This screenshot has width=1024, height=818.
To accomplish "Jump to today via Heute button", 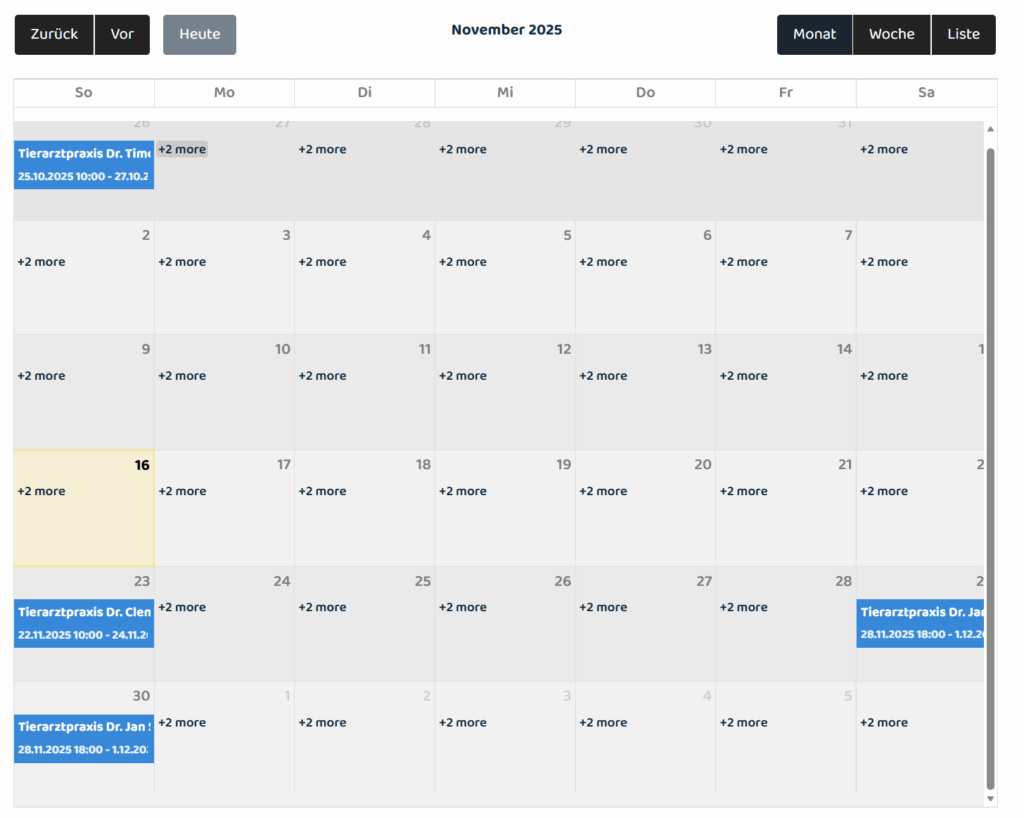I will click(x=200, y=35).
